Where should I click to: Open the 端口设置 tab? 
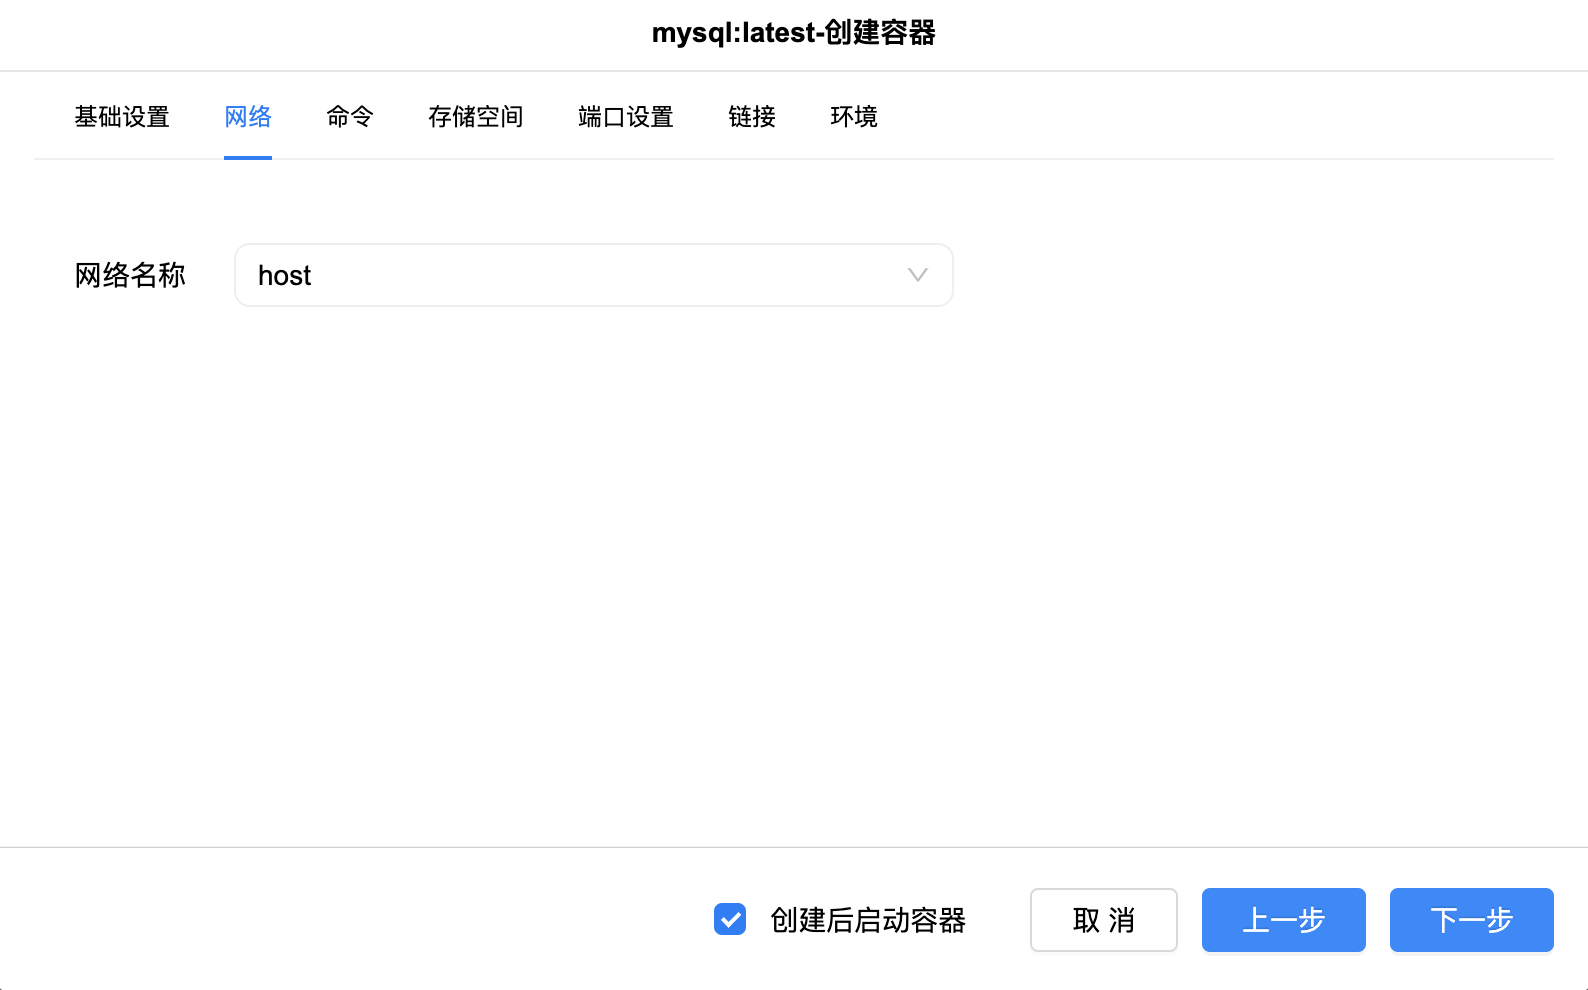(626, 117)
